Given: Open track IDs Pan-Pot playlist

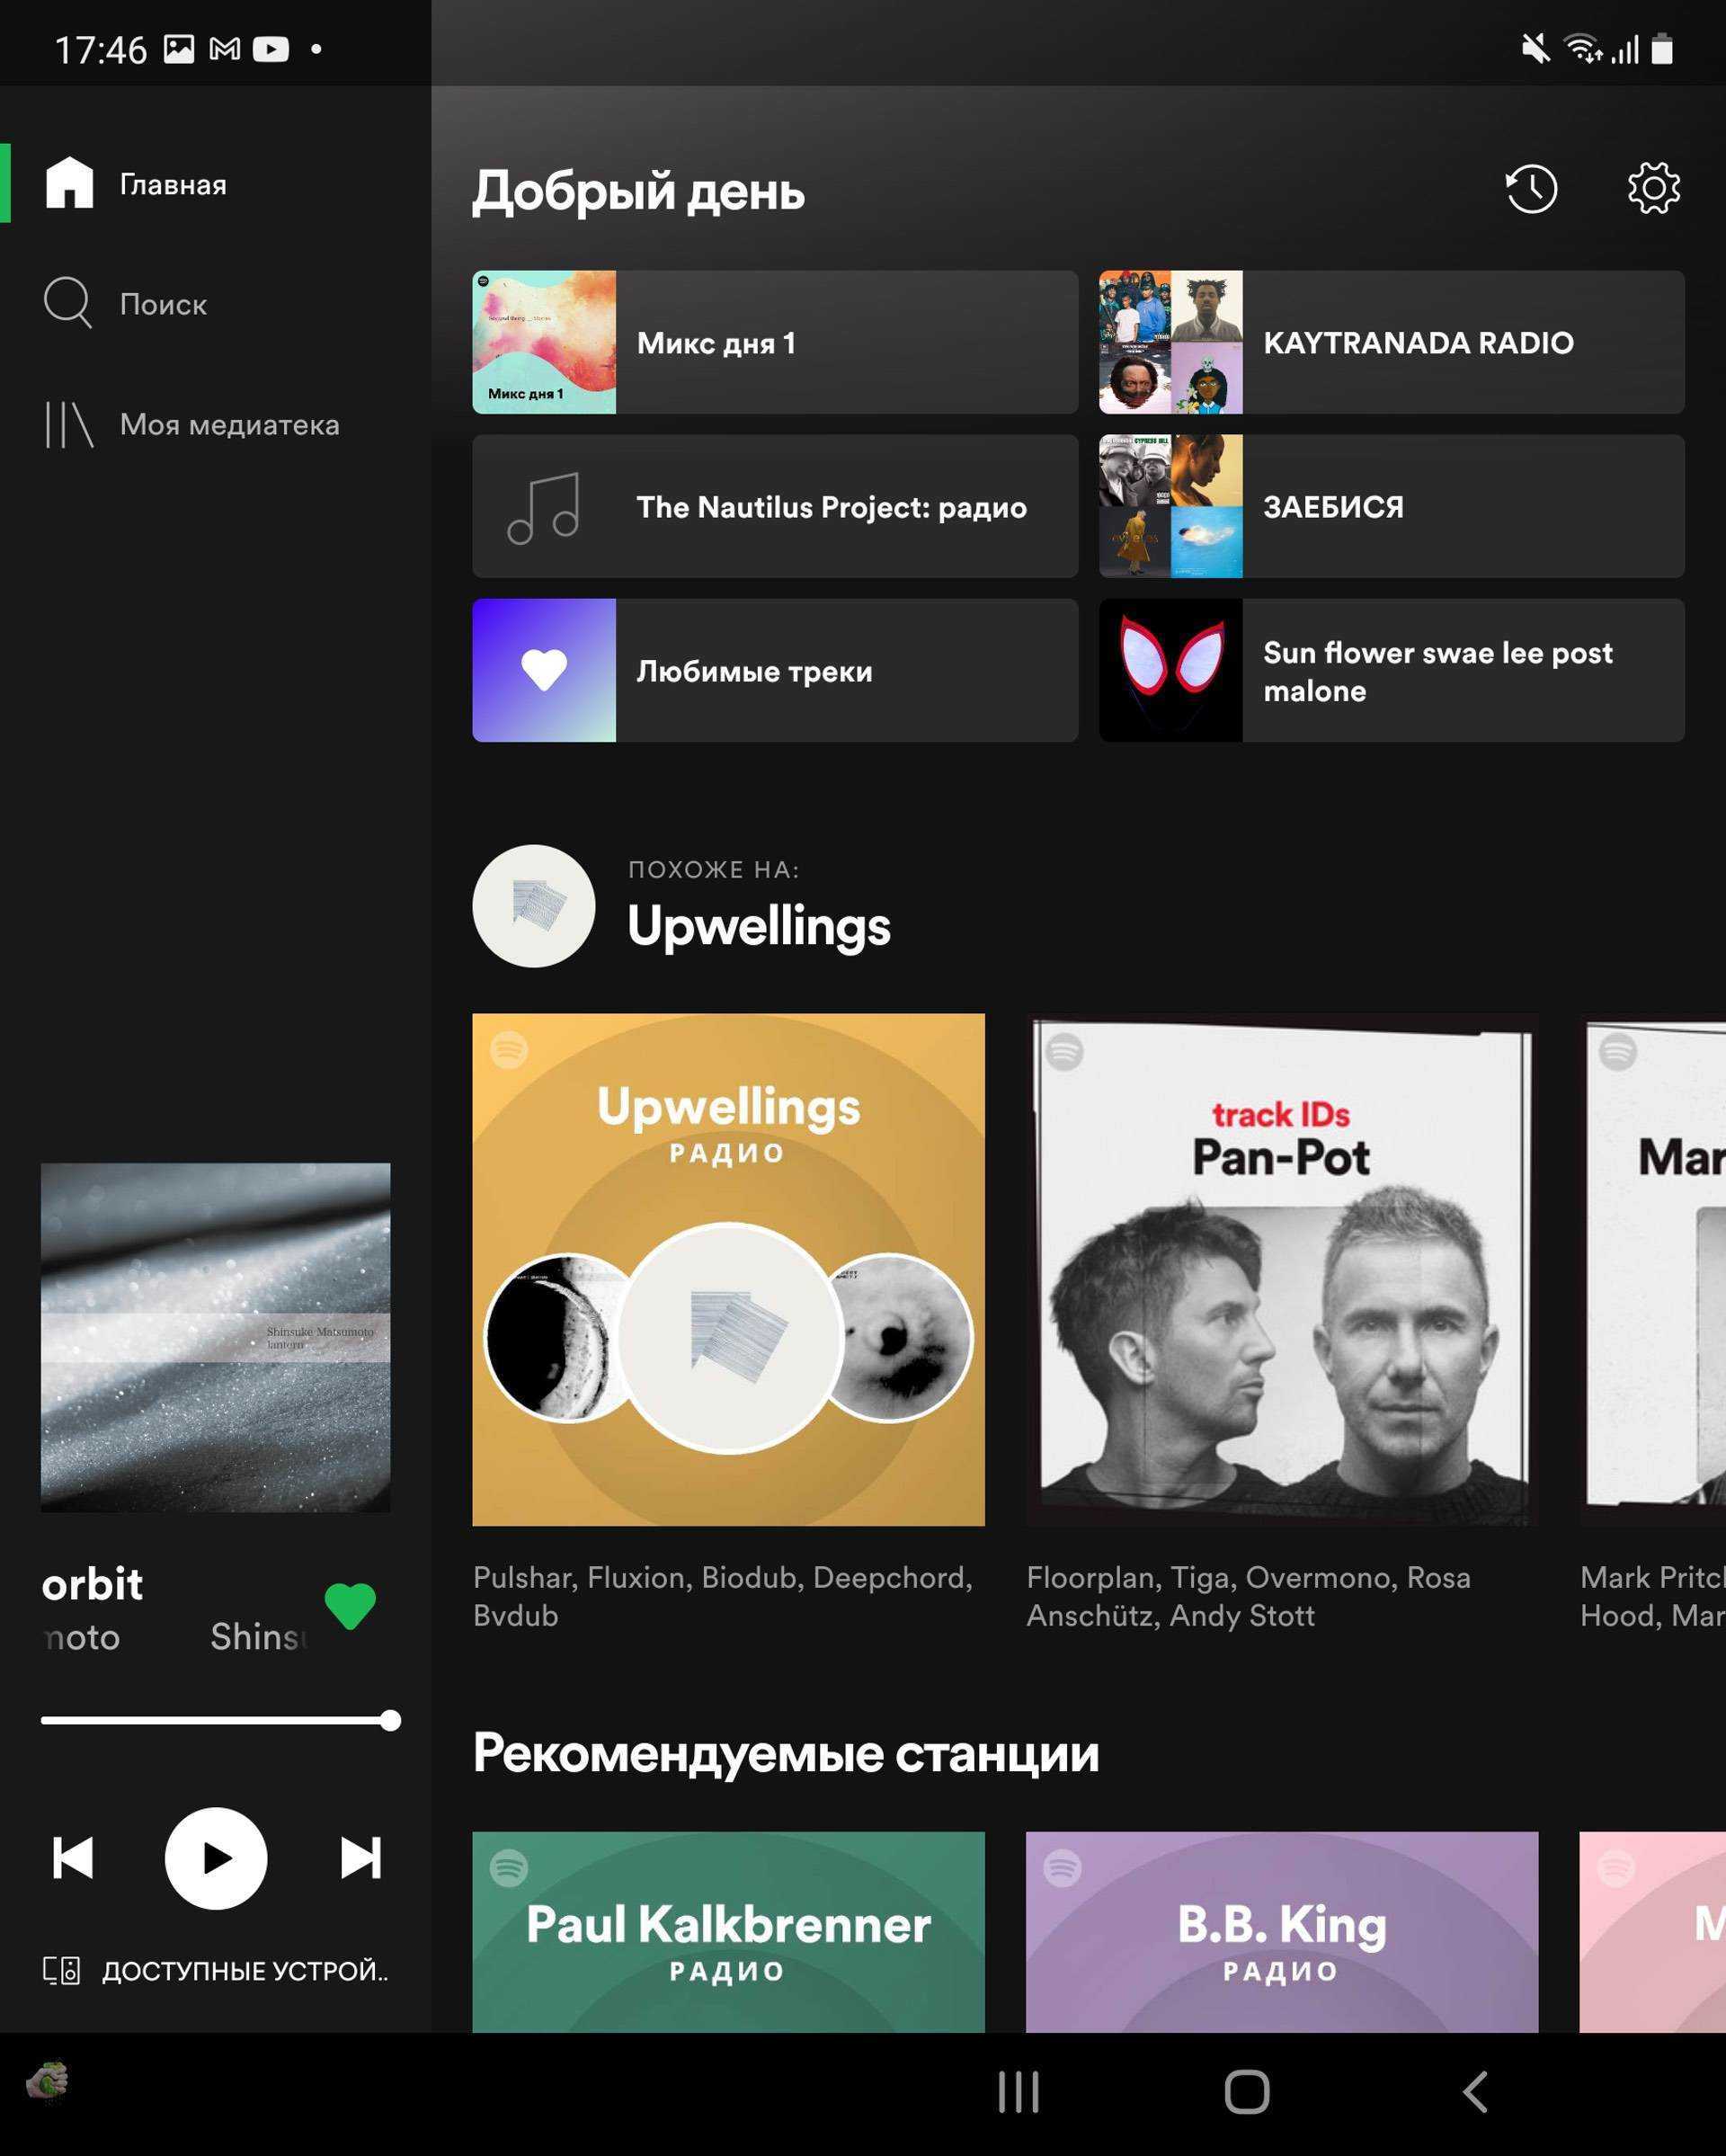Looking at the screenshot, I should [x=1281, y=1269].
